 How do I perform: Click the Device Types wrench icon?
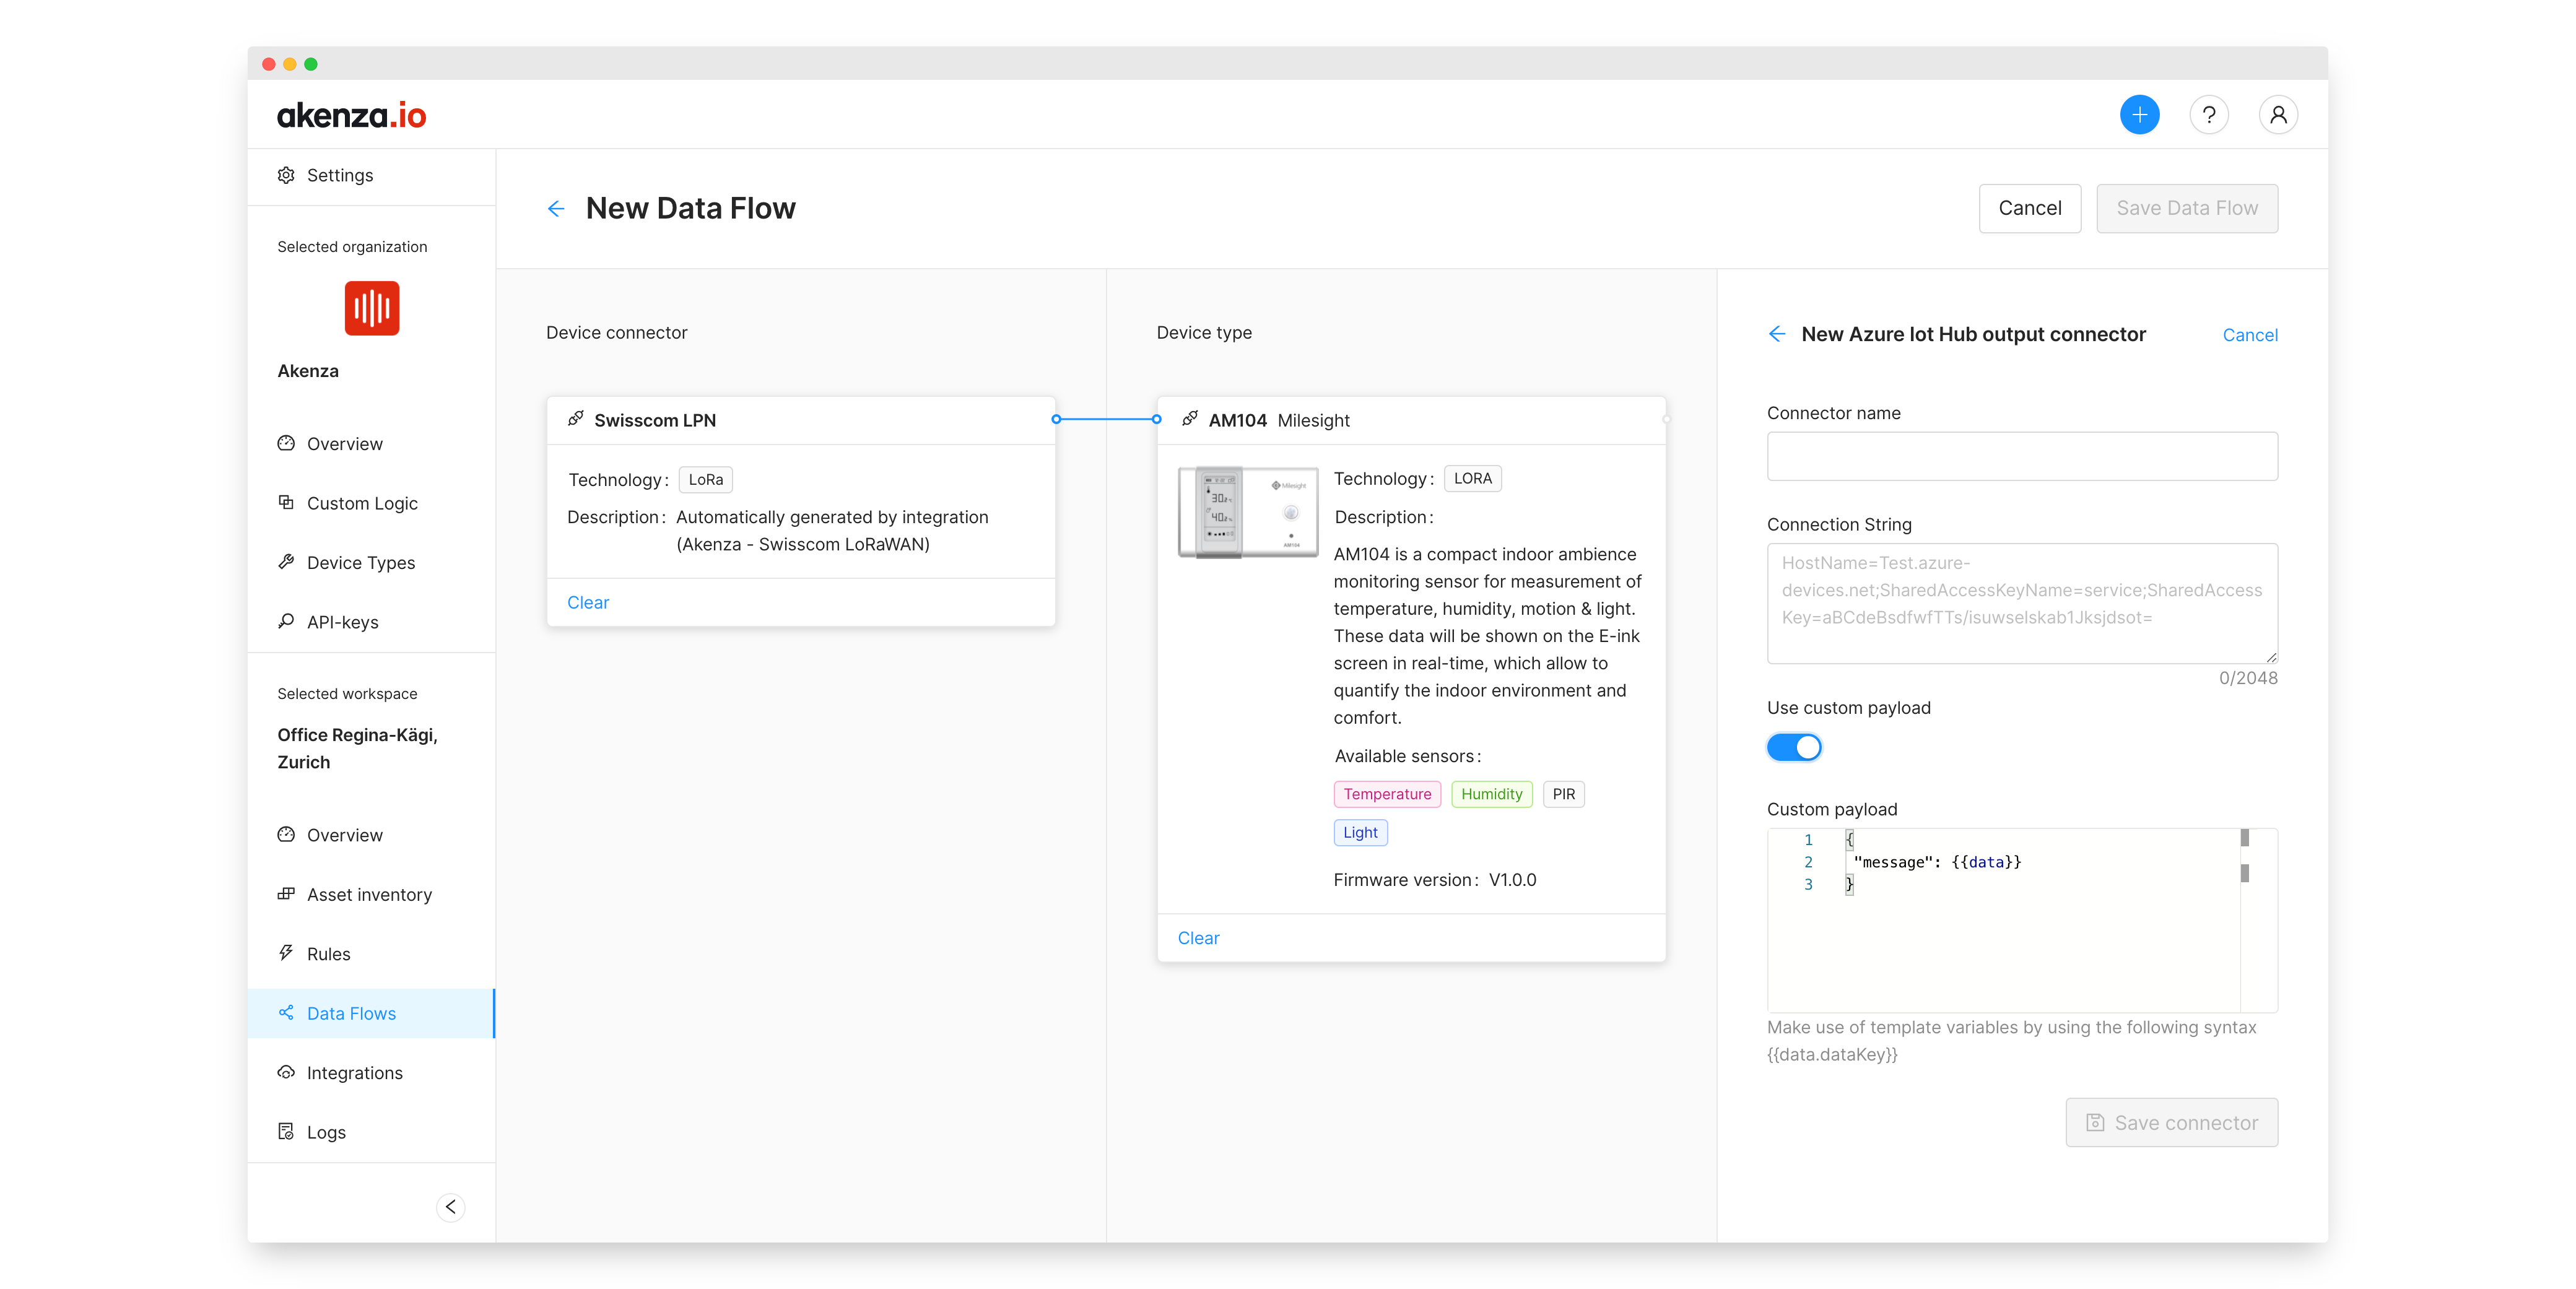pyautogui.click(x=286, y=562)
